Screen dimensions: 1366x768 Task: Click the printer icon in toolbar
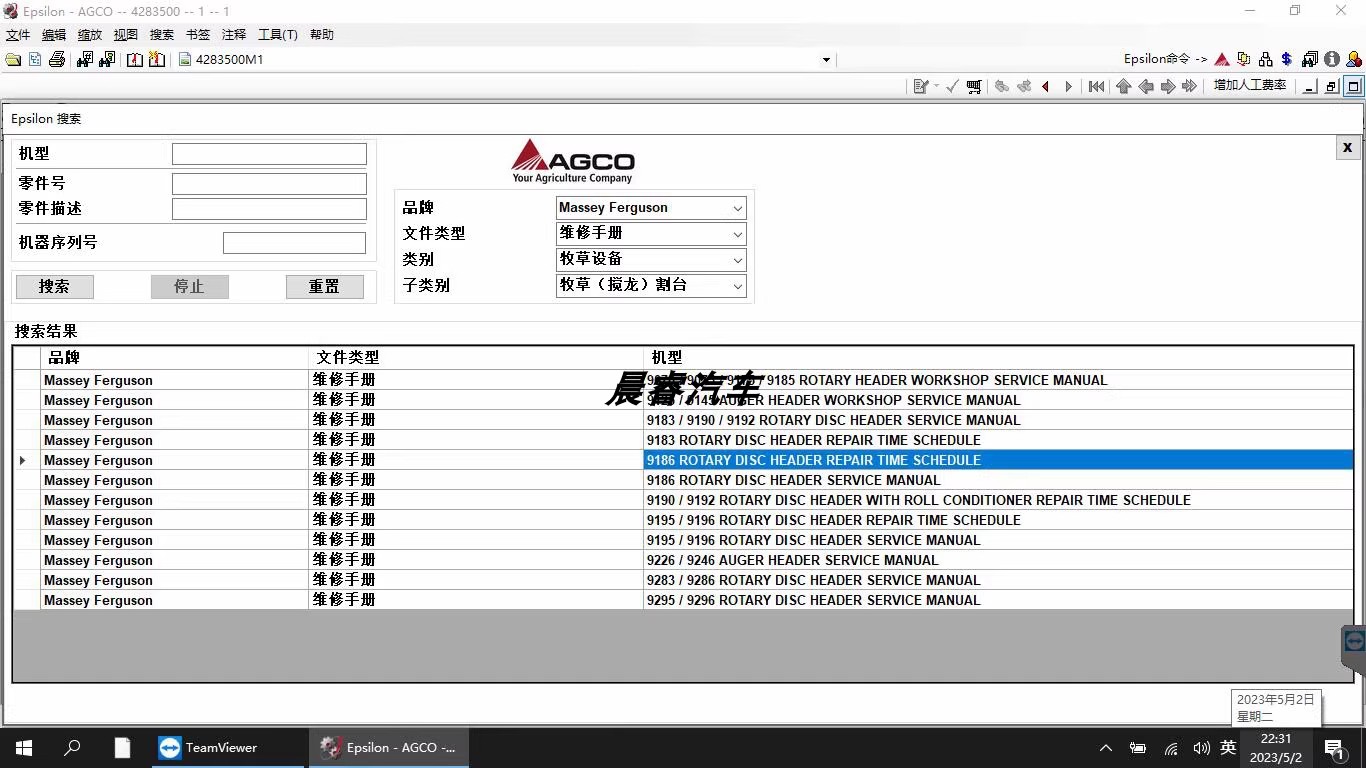coord(57,60)
